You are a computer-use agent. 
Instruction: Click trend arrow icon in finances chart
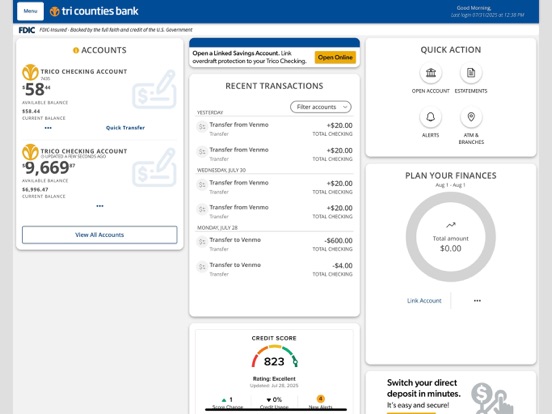coord(451,225)
